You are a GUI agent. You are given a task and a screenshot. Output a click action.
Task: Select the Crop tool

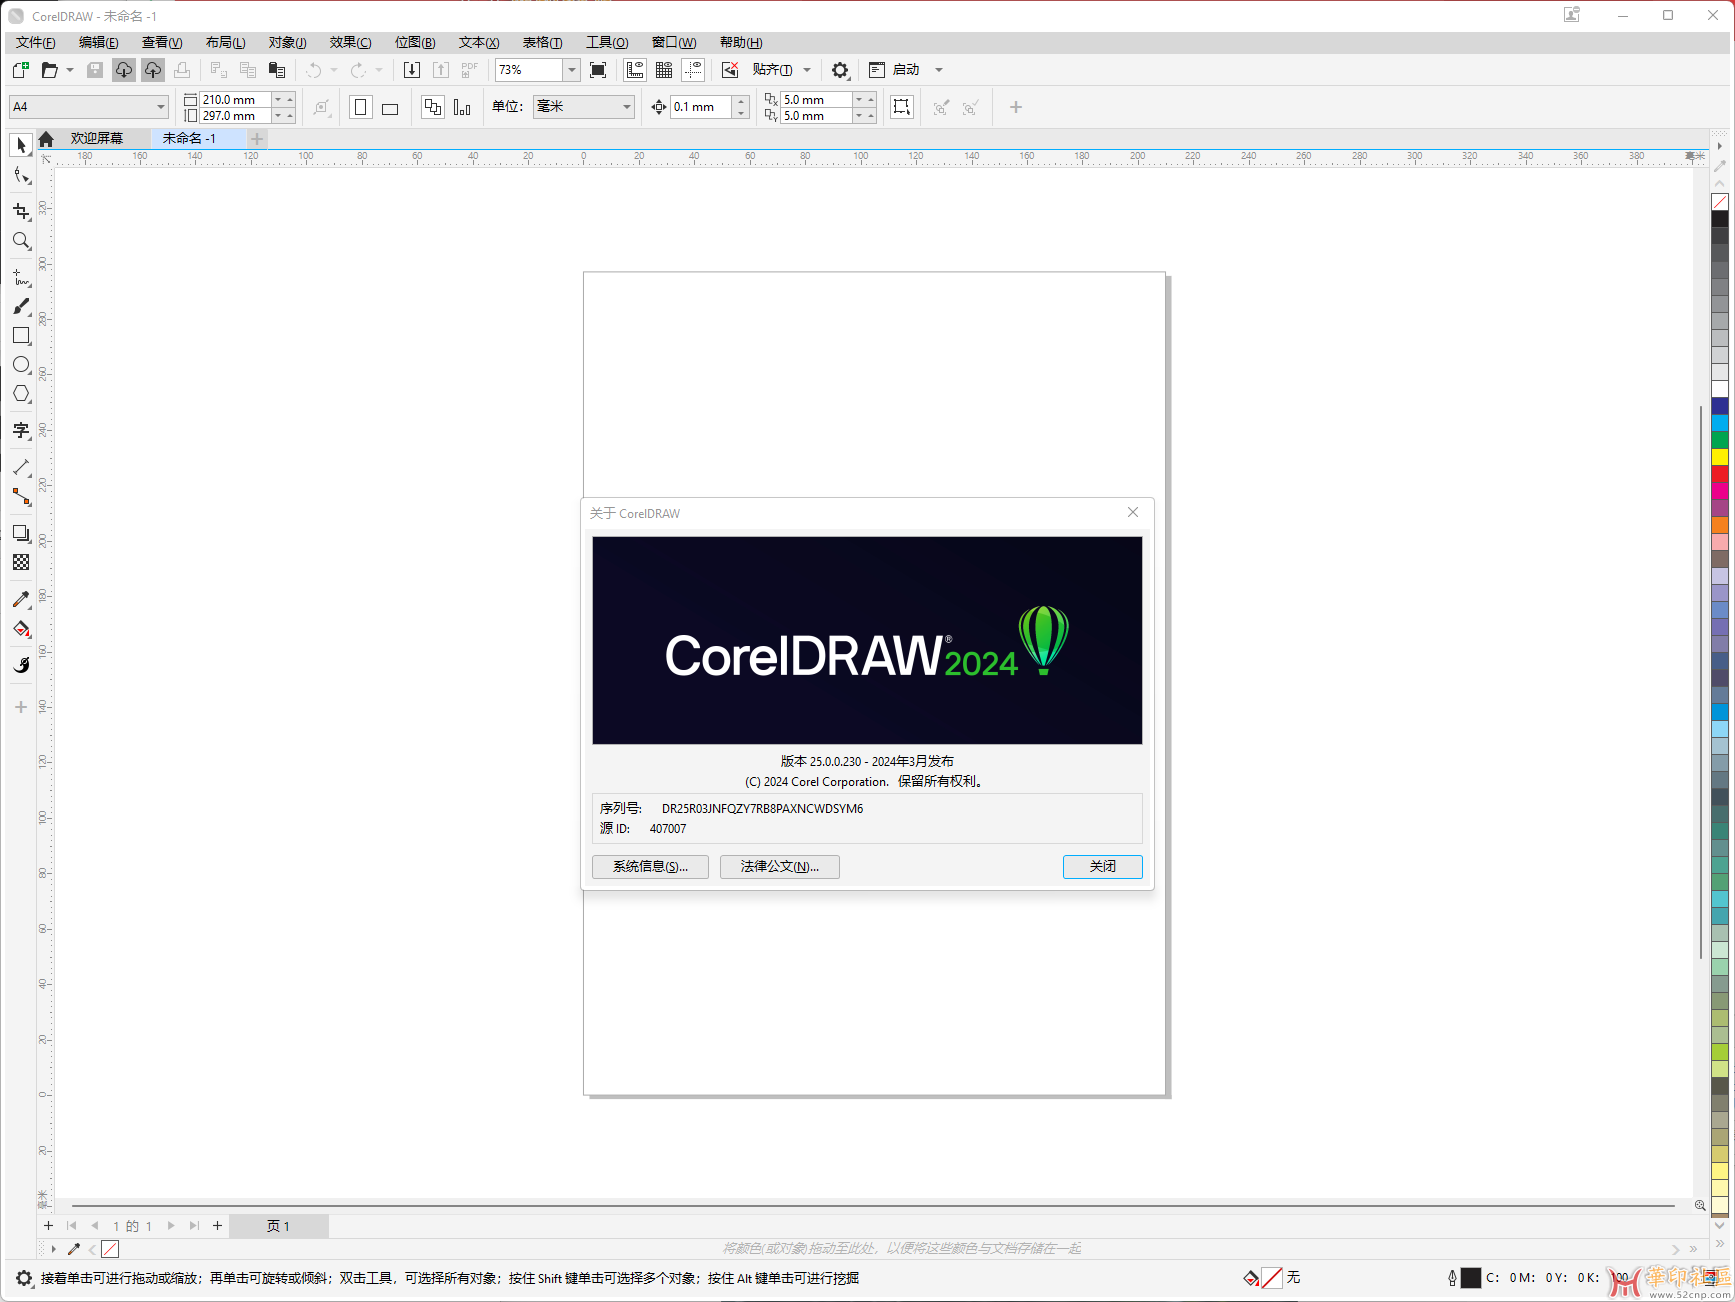point(21,211)
